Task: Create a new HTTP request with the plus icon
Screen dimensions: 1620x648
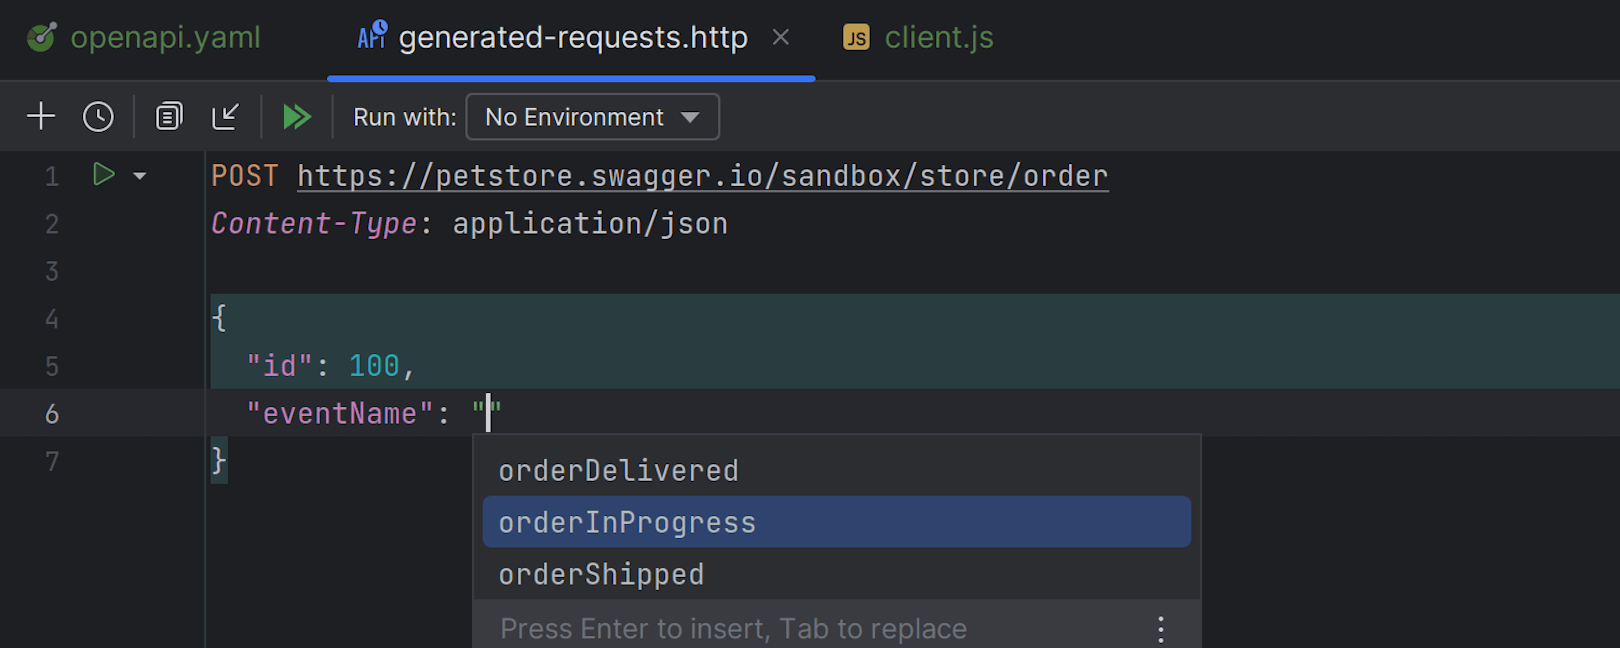Action: [41, 116]
